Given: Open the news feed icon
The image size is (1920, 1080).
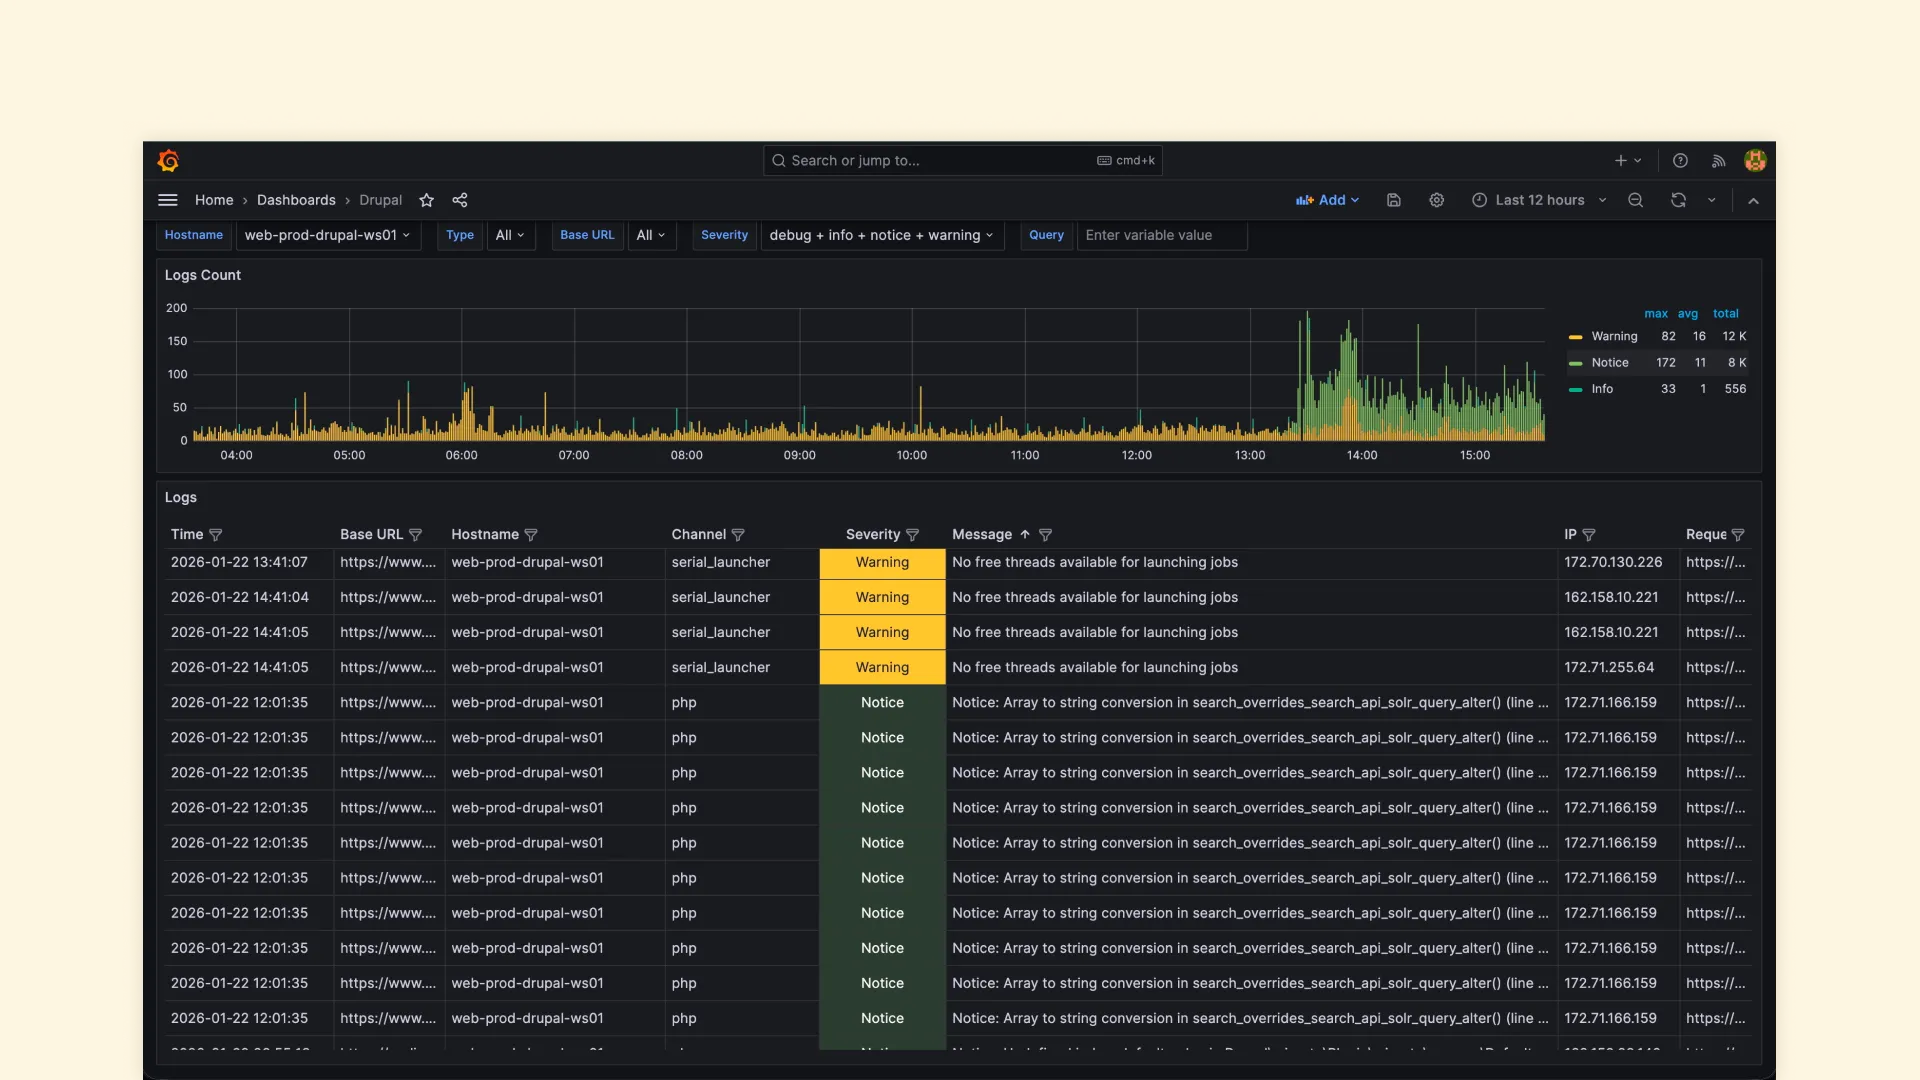Looking at the screenshot, I should click(x=1719, y=161).
